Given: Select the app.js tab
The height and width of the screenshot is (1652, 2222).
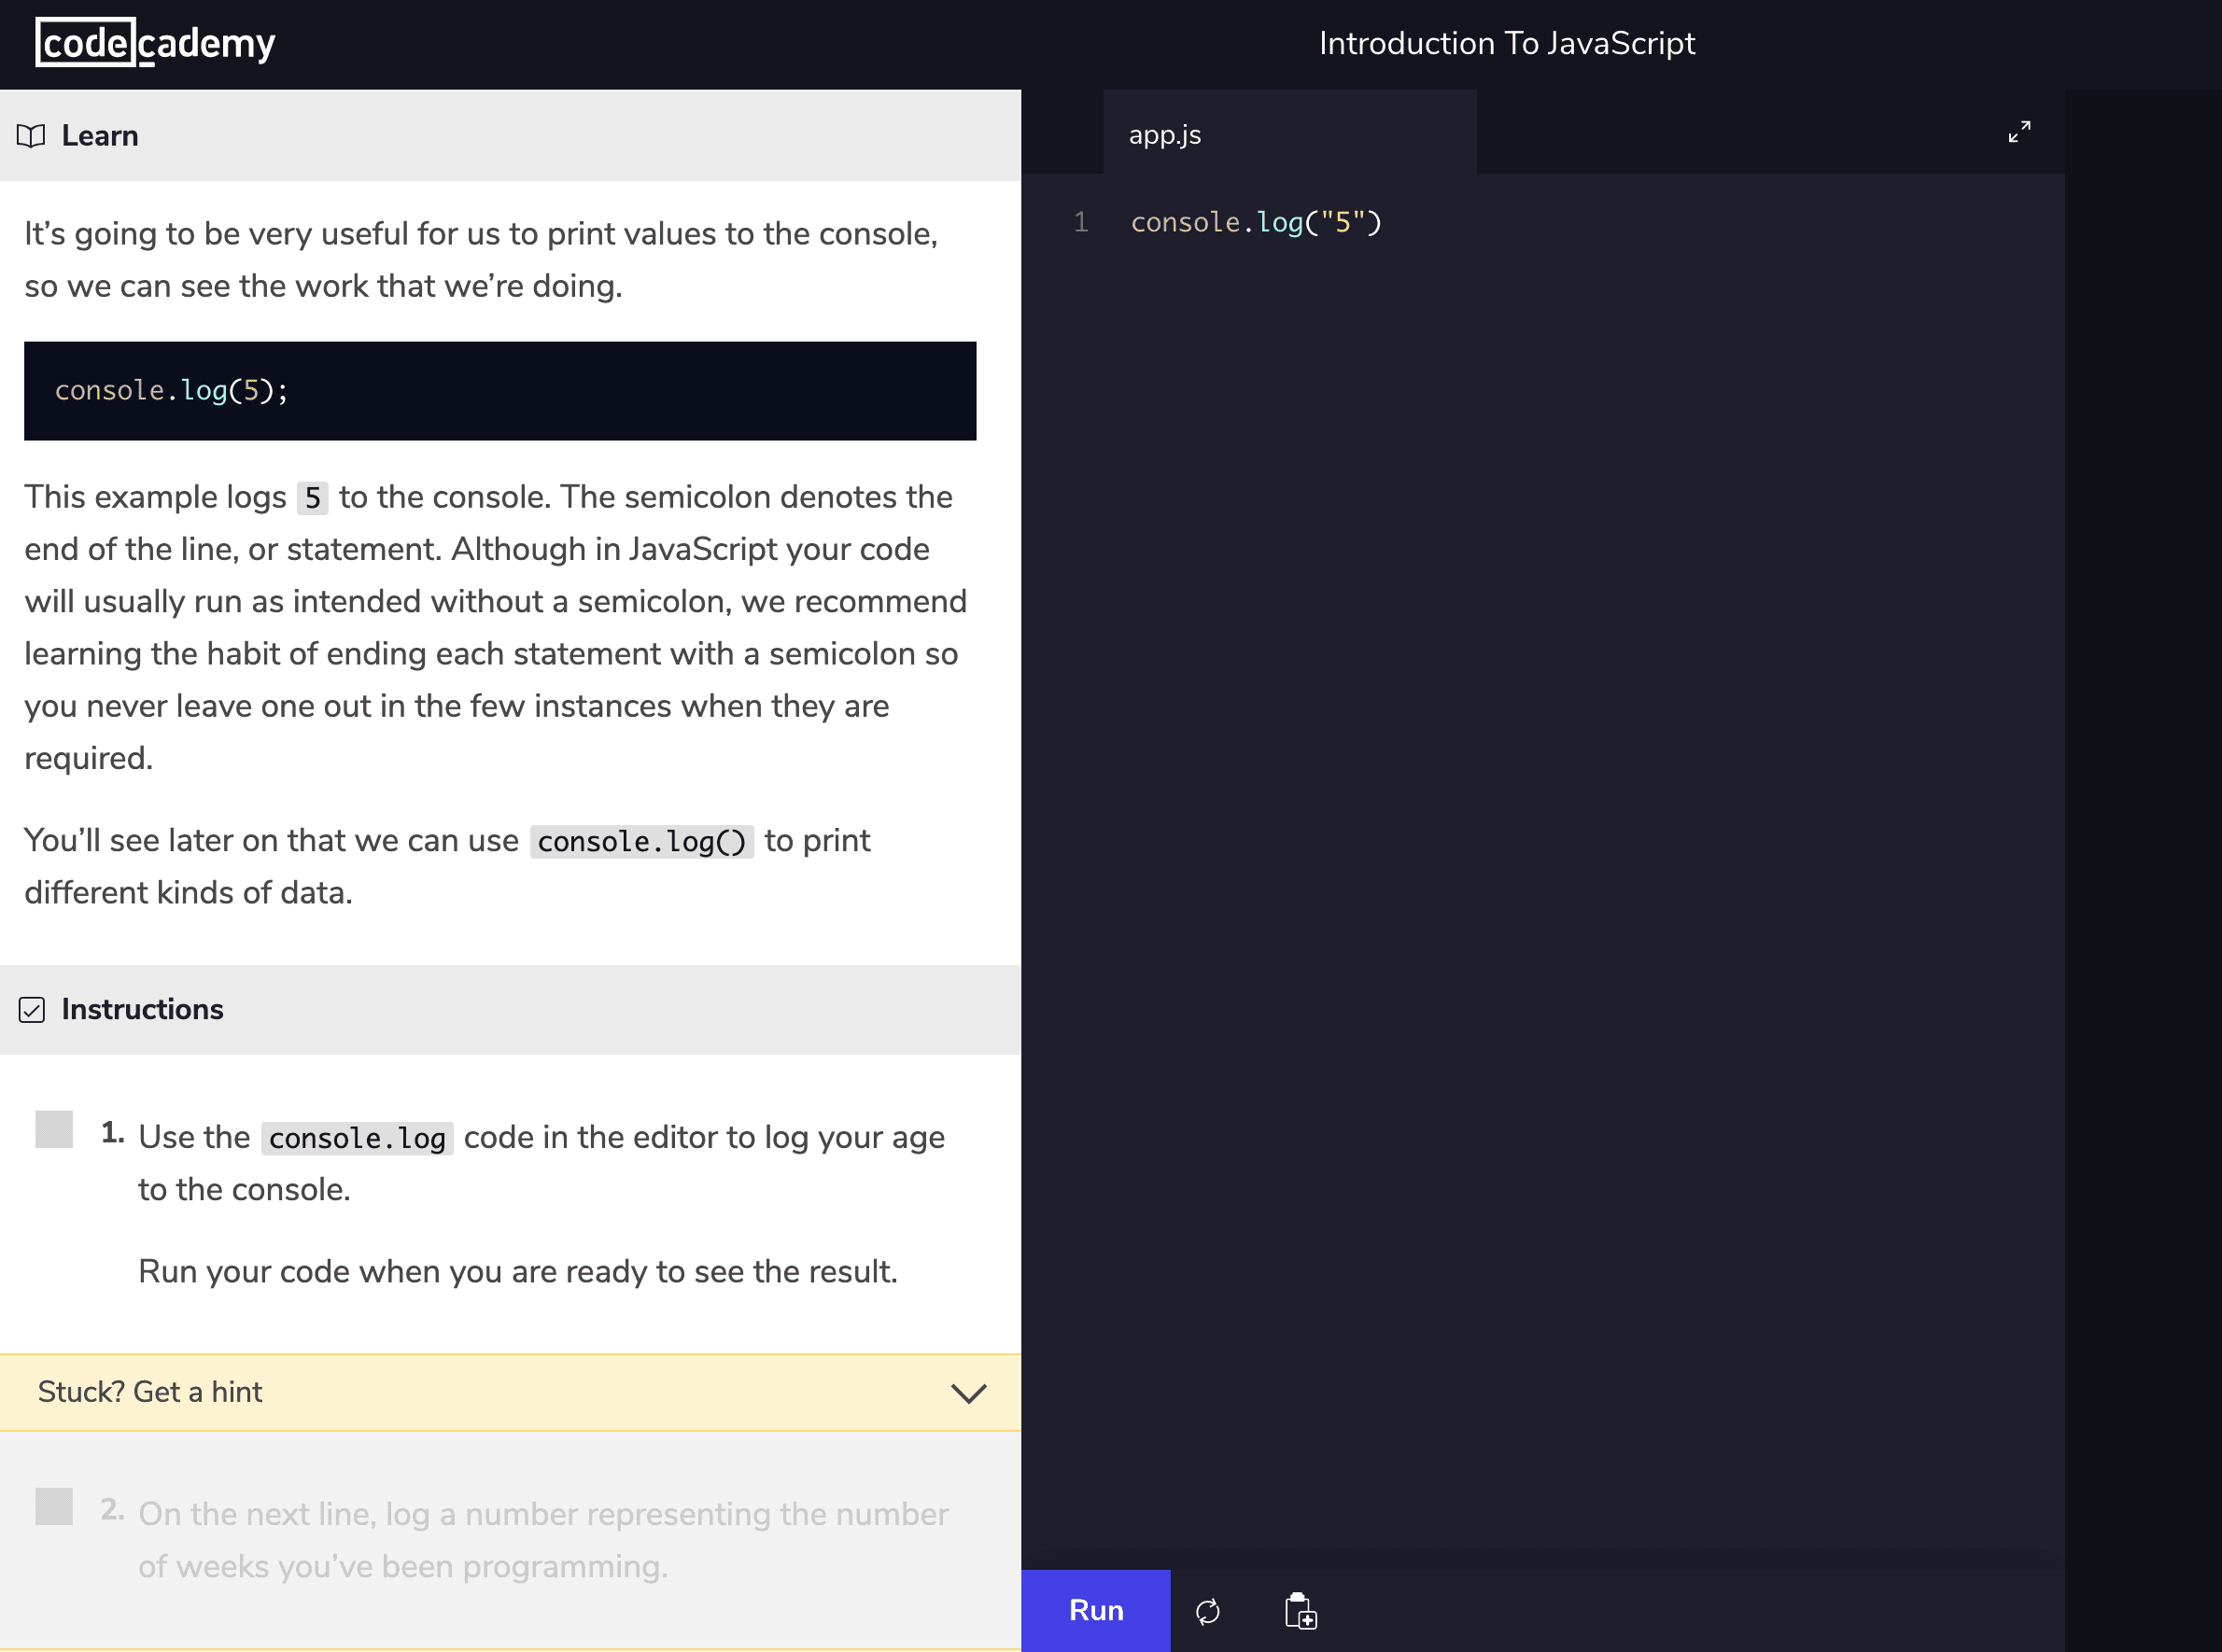Looking at the screenshot, I should [x=1164, y=134].
